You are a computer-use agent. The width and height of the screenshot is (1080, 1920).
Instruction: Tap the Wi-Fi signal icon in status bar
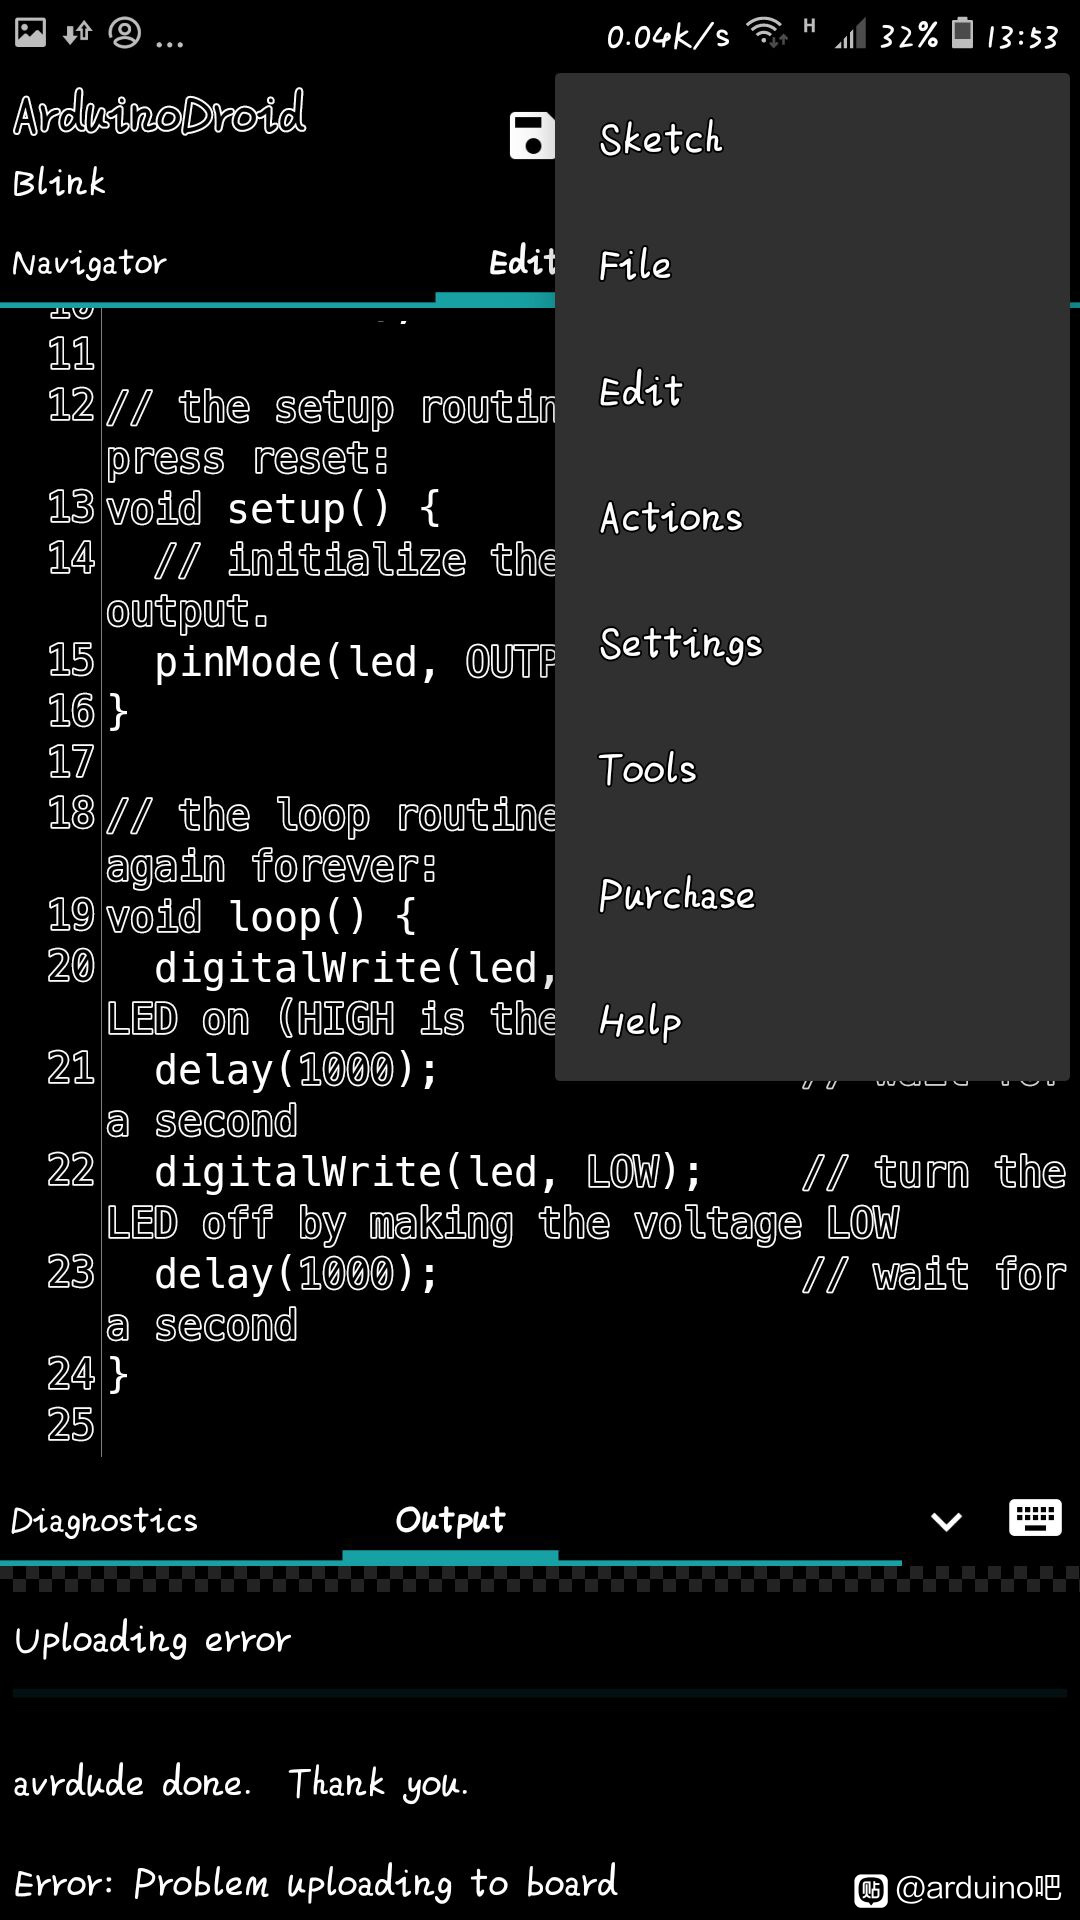(767, 33)
